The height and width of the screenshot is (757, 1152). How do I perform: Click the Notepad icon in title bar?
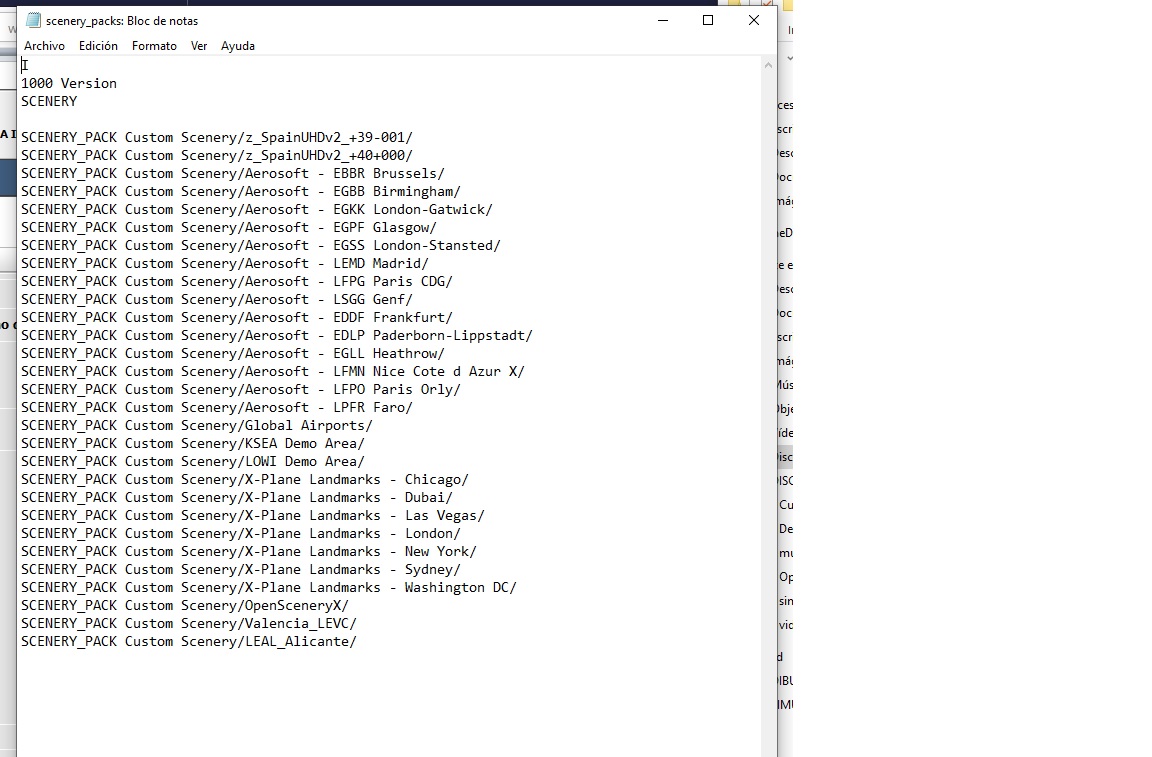(33, 21)
